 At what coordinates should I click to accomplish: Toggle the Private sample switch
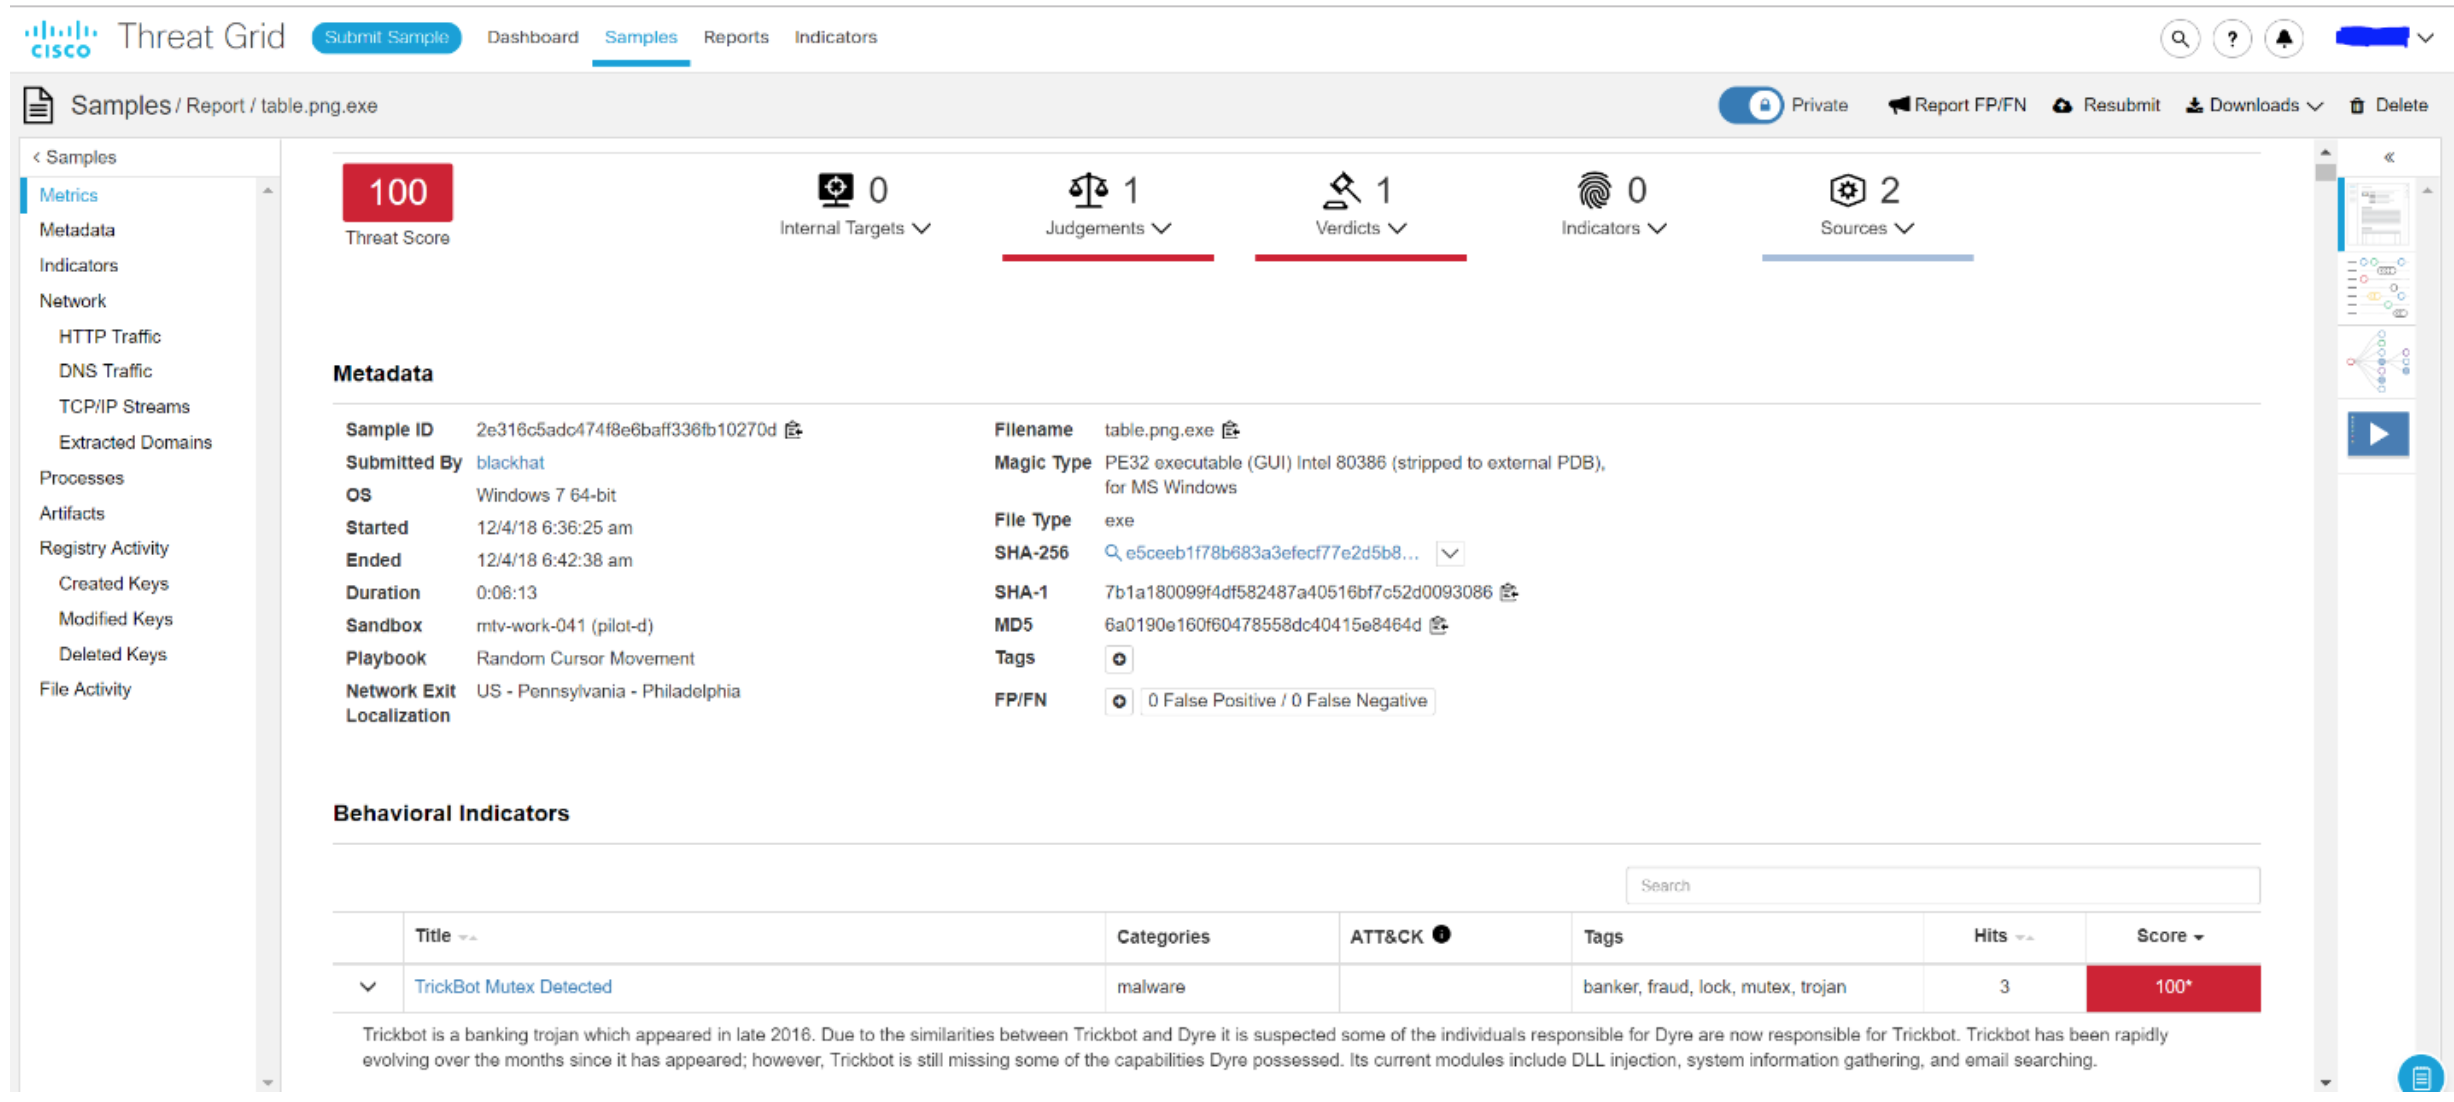(1750, 105)
